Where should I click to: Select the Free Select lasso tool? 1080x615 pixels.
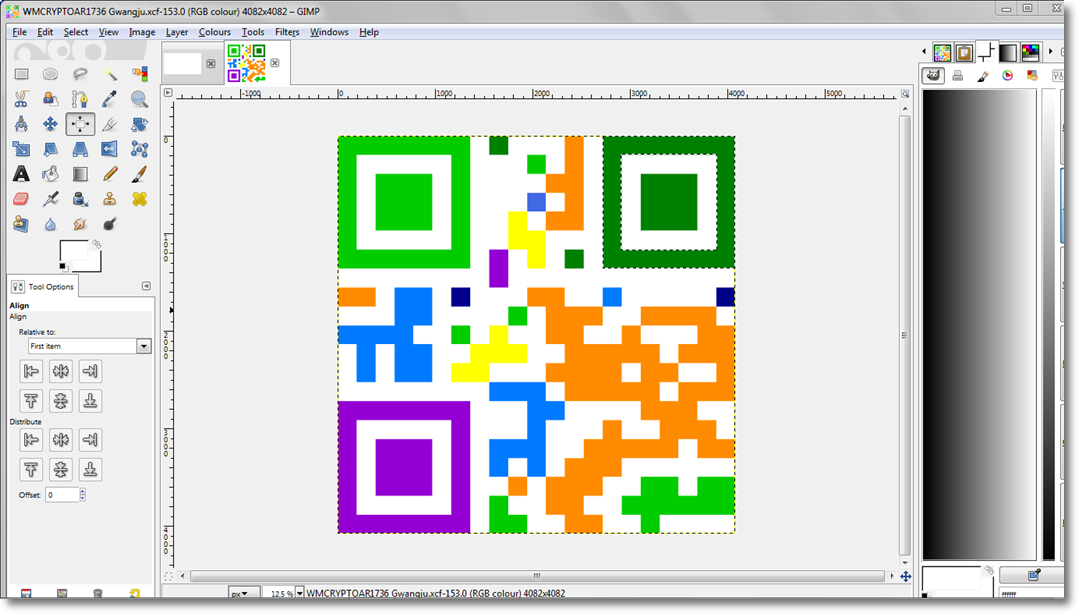[80, 74]
